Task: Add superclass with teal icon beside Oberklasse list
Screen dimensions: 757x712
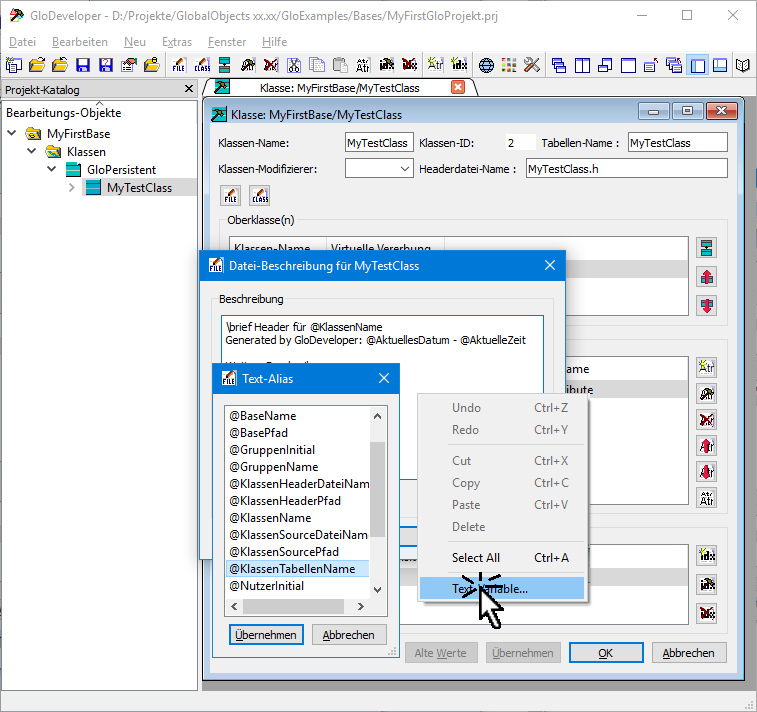Action: pos(706,248)
